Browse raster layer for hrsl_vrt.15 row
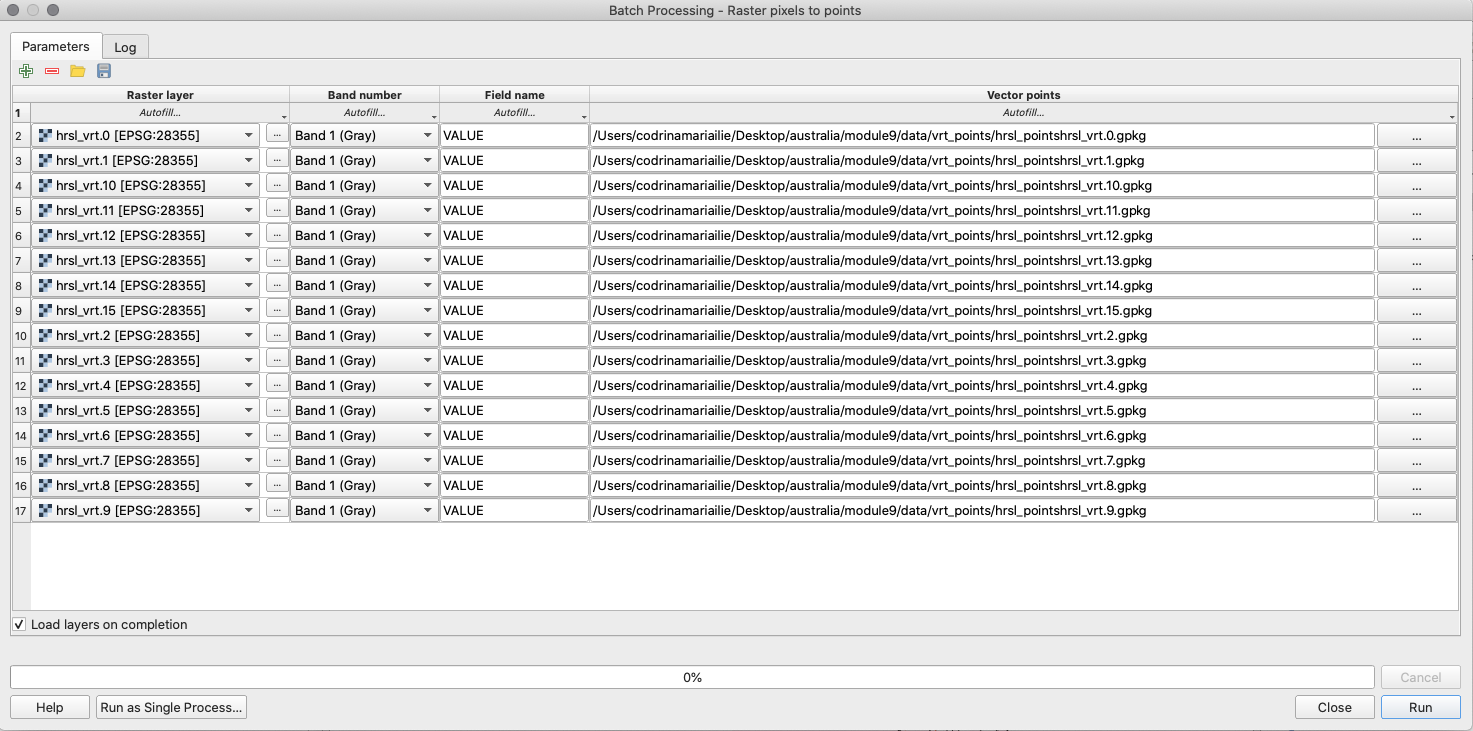The width and height of the screenshot is (1473, 731). (x=277, y=309)
